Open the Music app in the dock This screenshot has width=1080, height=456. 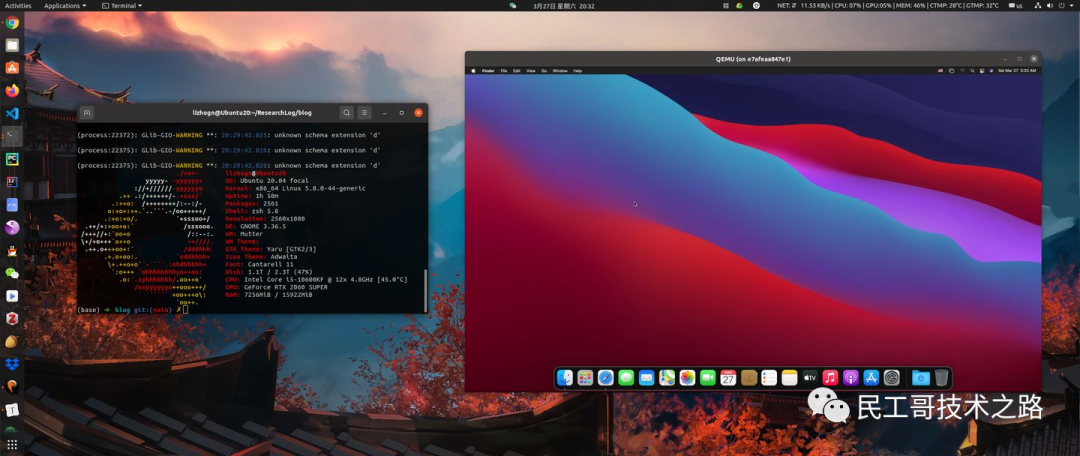click(x=830, y=377)
